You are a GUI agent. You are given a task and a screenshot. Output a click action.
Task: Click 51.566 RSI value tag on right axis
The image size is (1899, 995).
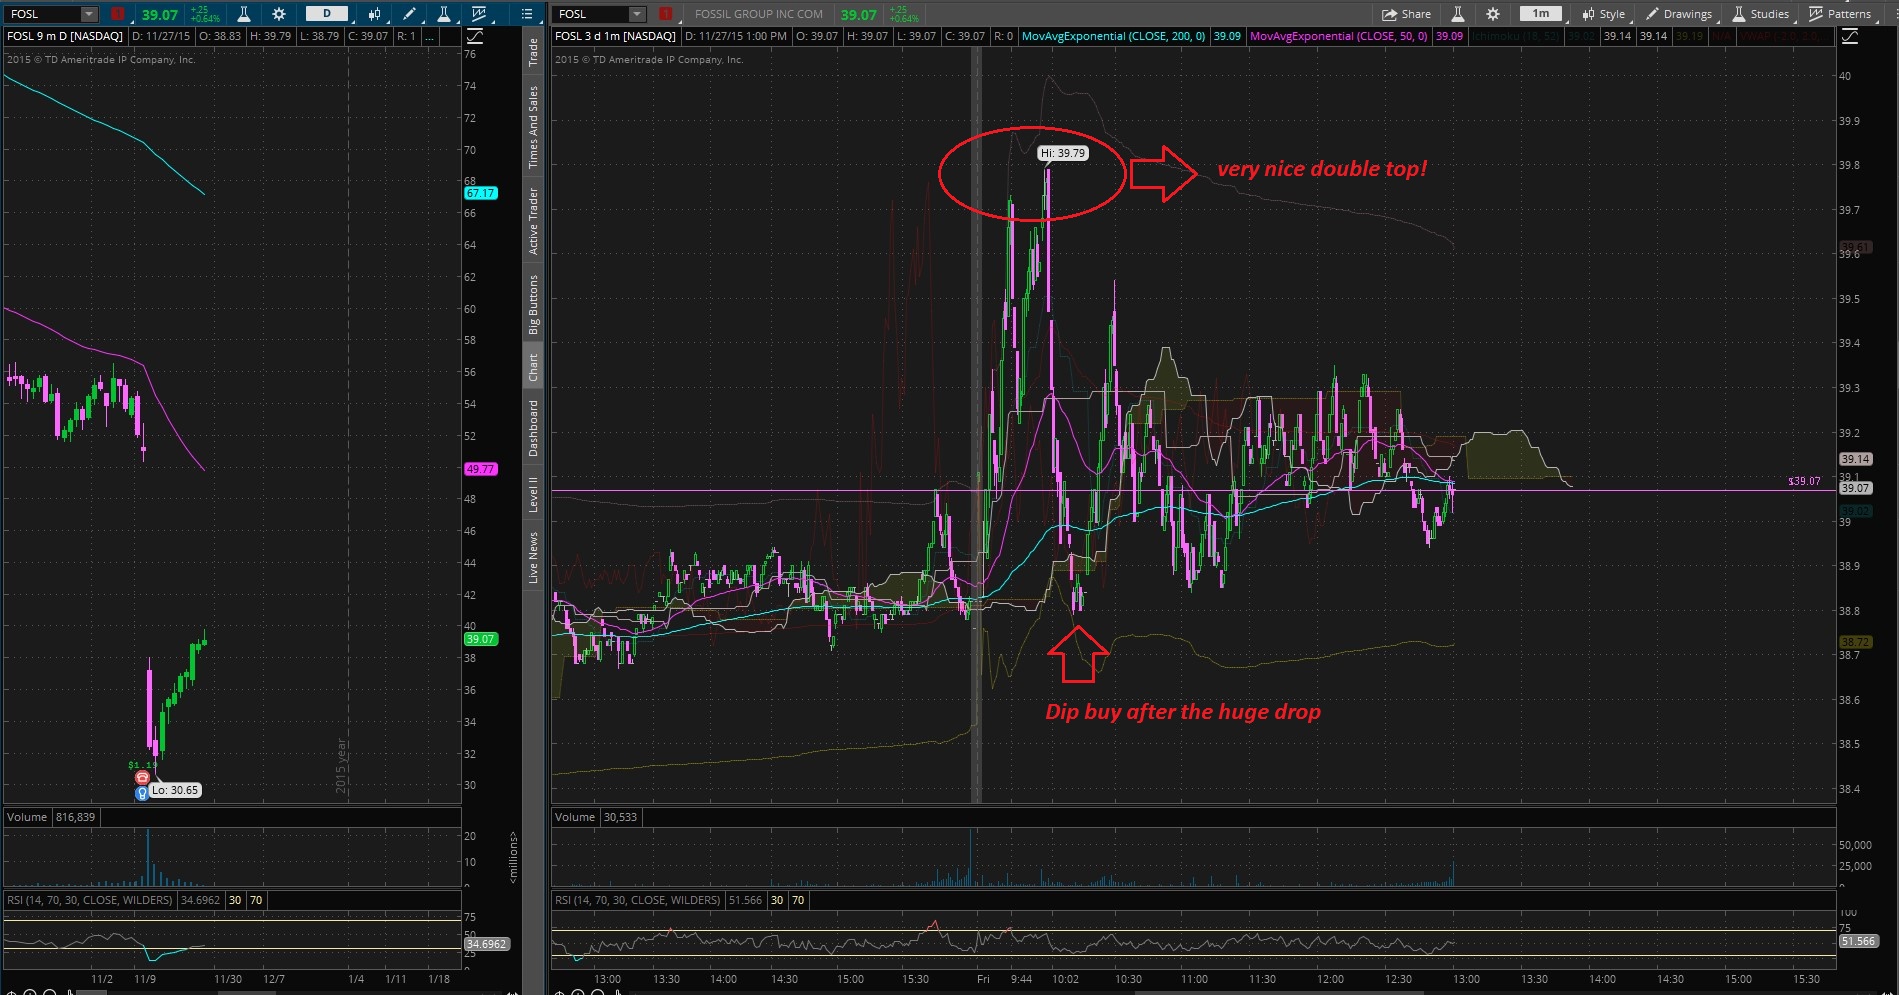coord(1858,941)
